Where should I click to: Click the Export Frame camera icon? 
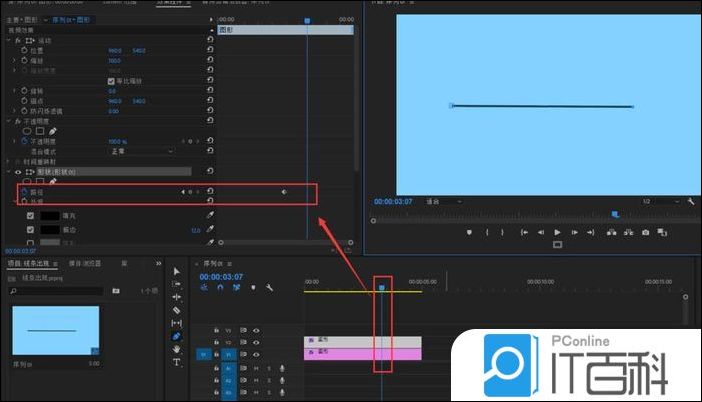(x=646, y=232)
